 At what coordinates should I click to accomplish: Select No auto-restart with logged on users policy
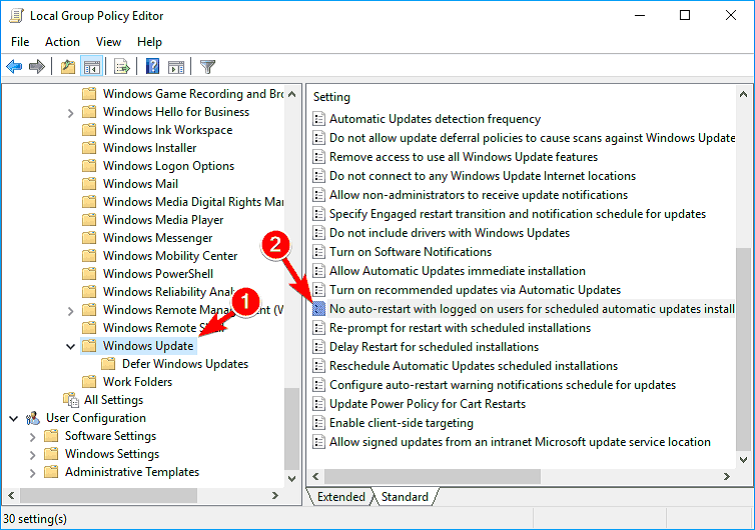tap(530, 309)
